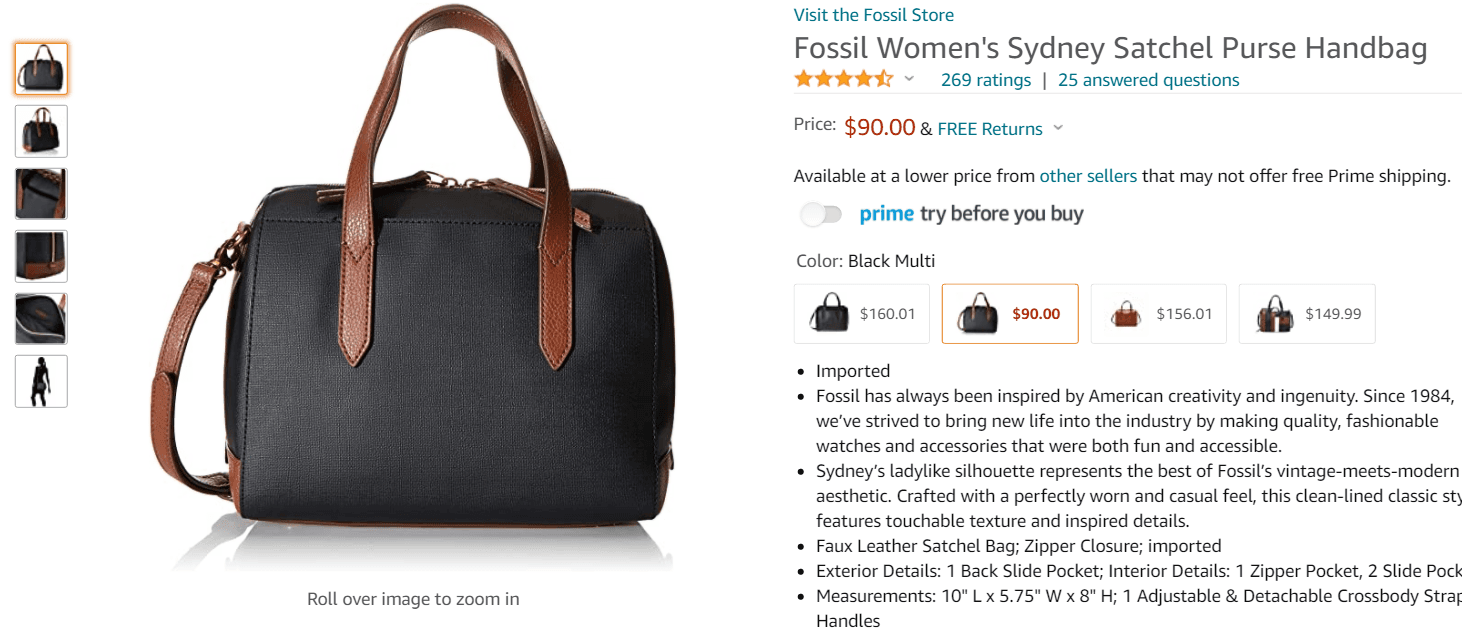1462x629 pixels.
Task: Click the other sellers link
Action: click(1088, 175)
